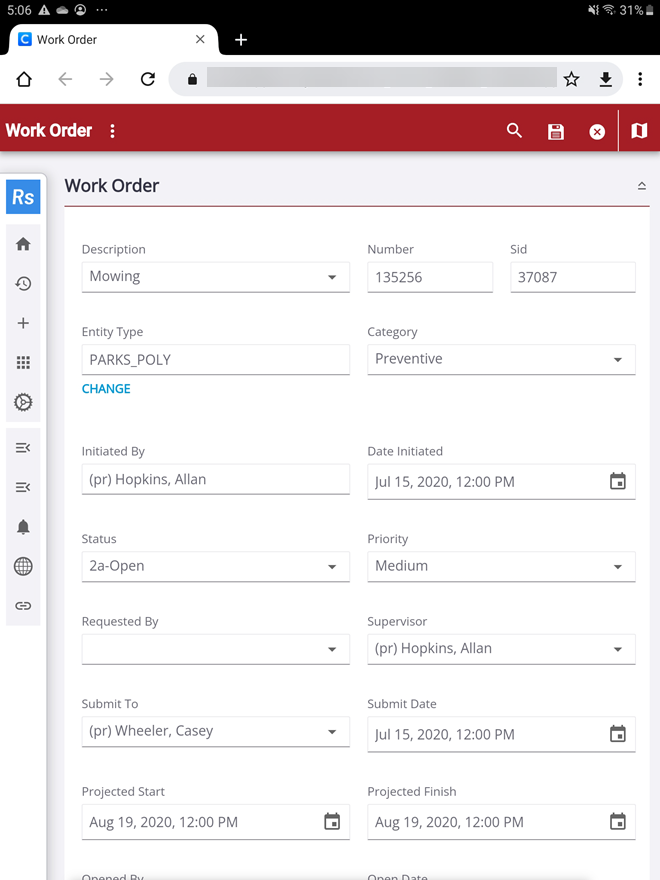Open the apps grid icon in the sidebar
Image resolution: width=660 pixels, height=880 pixels.
[x=23, y=363]
